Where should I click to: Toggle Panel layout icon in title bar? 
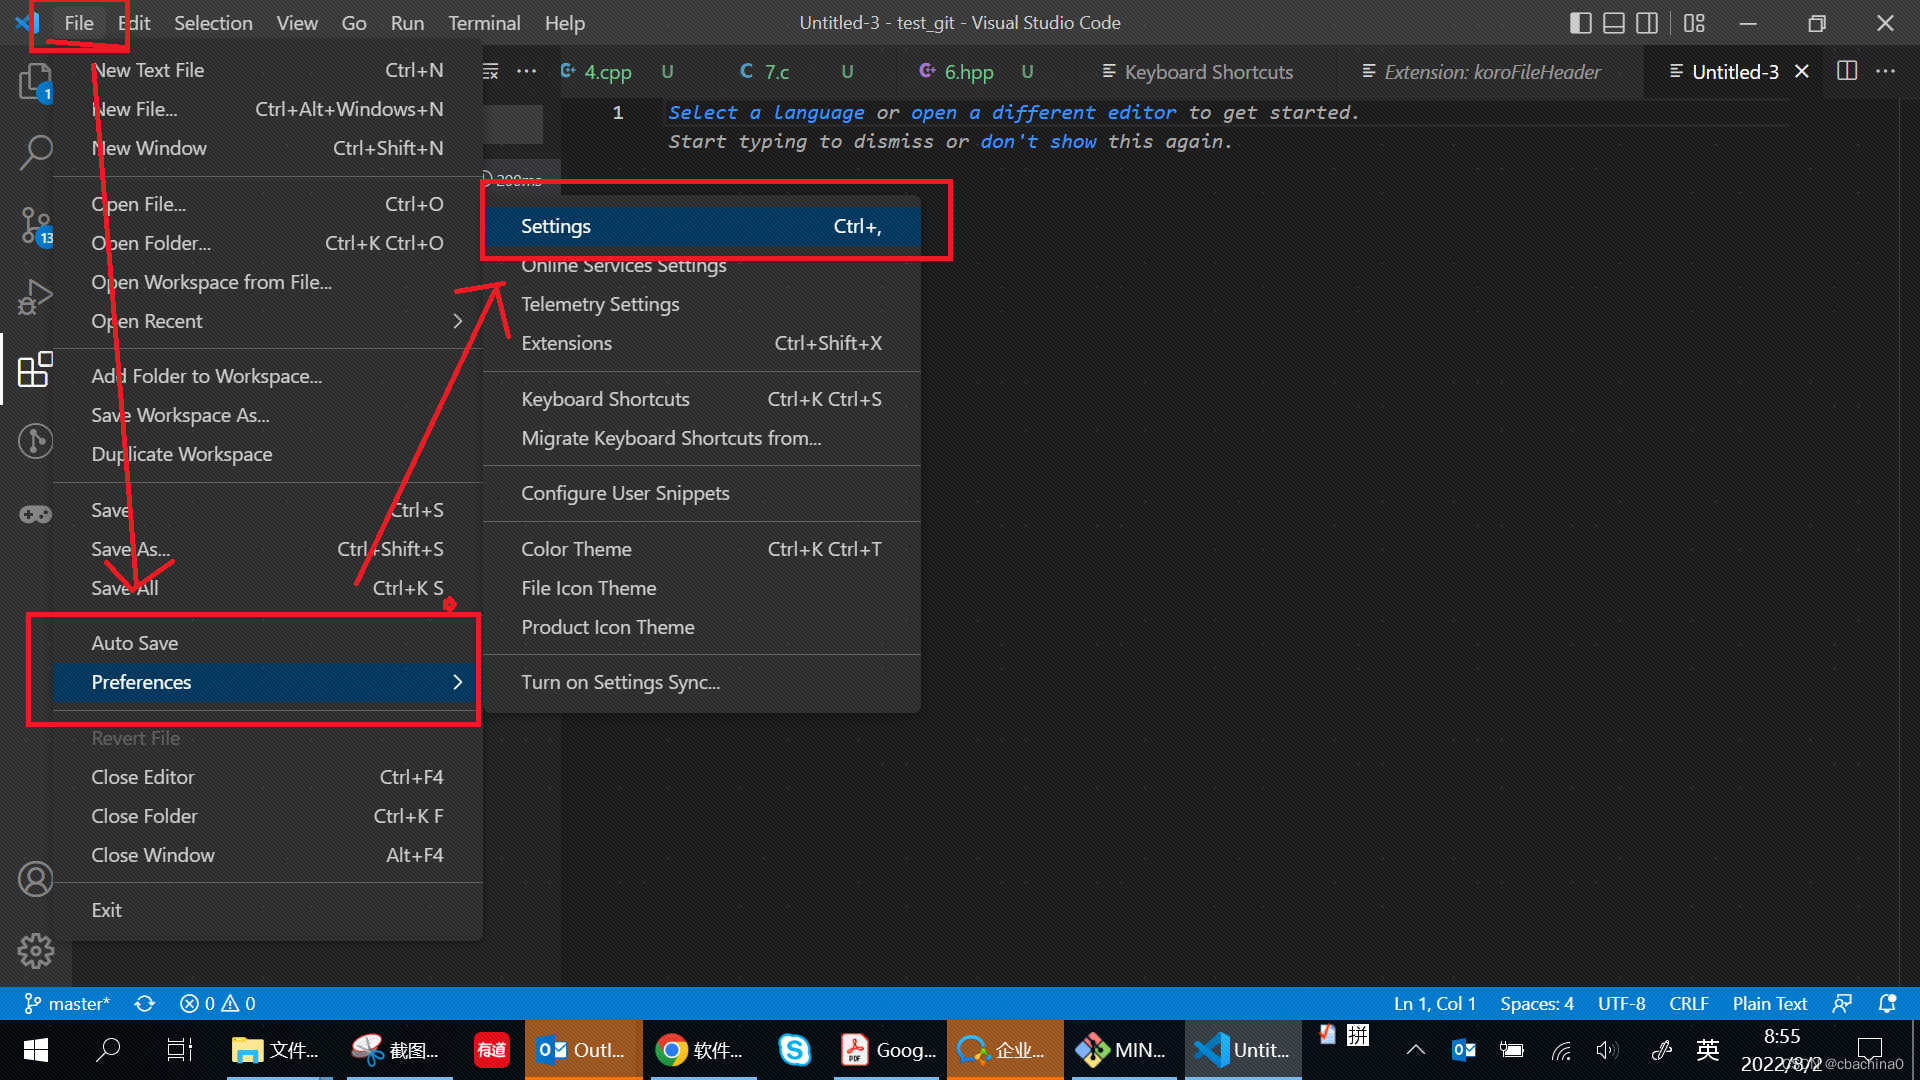(1613, 23)
